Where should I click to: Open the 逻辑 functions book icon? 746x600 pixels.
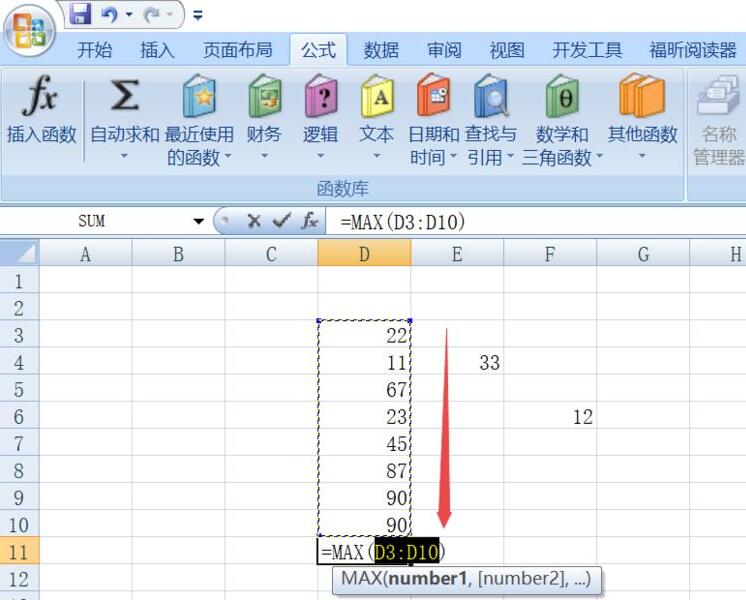click(321, 95)
